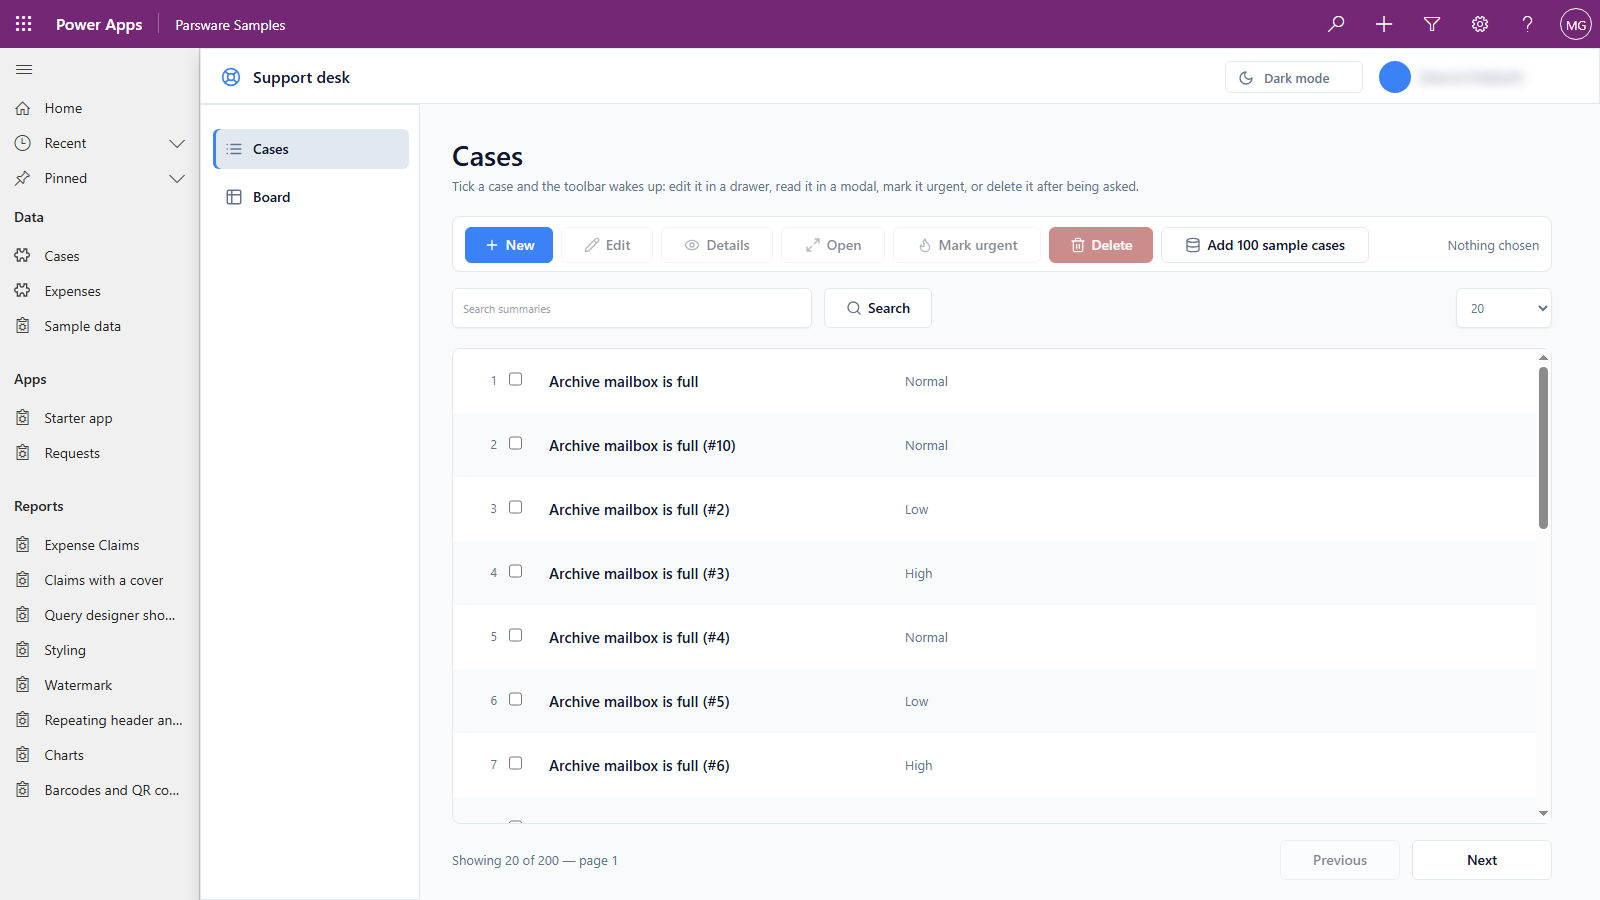
Task: Tick checkbox for Archive mailbox is full (#5)
Action: [x=516, y=699]
